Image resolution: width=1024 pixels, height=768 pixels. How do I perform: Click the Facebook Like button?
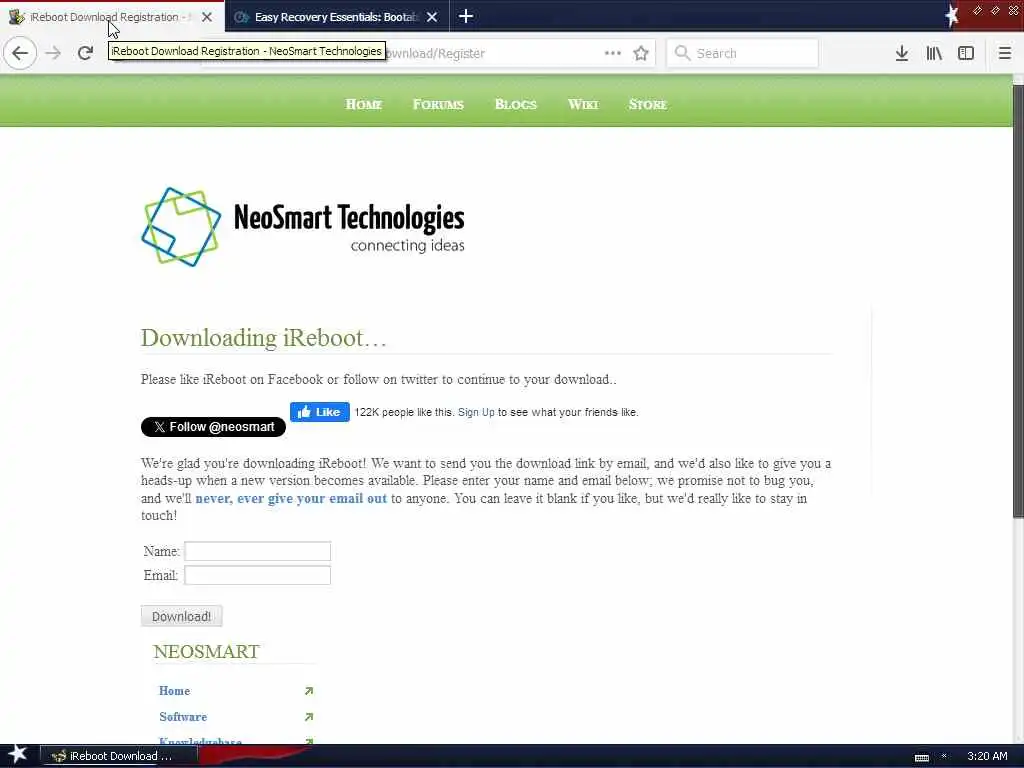(x=320, y=412)
